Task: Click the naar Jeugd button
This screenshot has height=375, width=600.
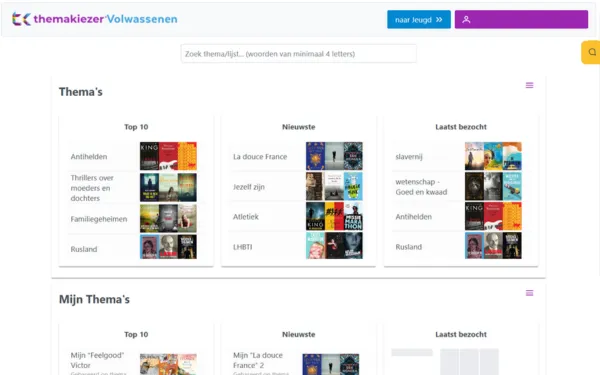Action: pyautogui.click(x=419, y=20)
